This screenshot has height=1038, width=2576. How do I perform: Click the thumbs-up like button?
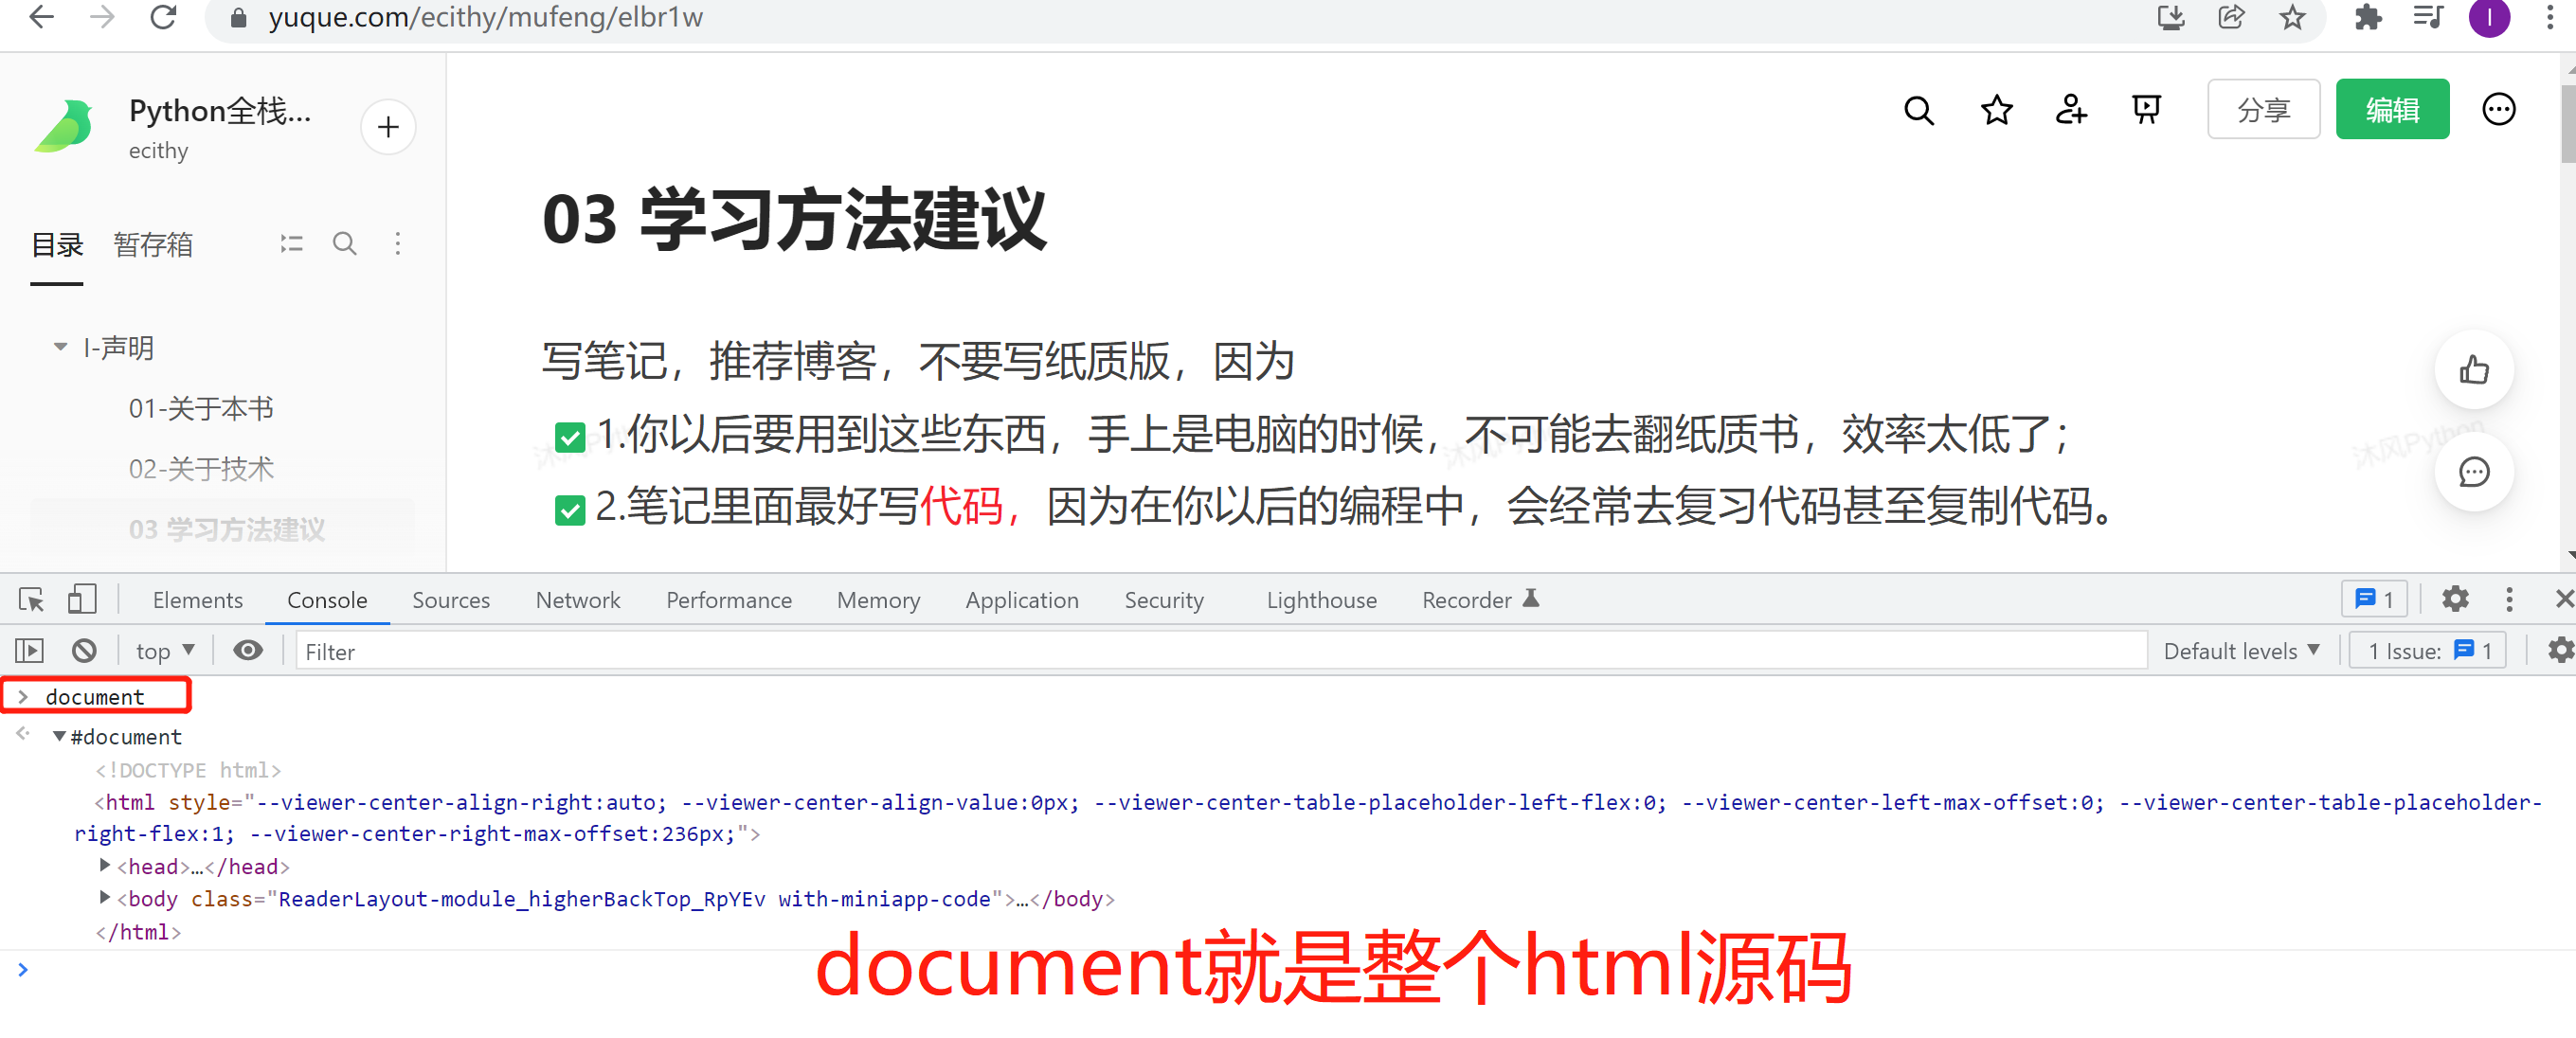pos(2473,370)
